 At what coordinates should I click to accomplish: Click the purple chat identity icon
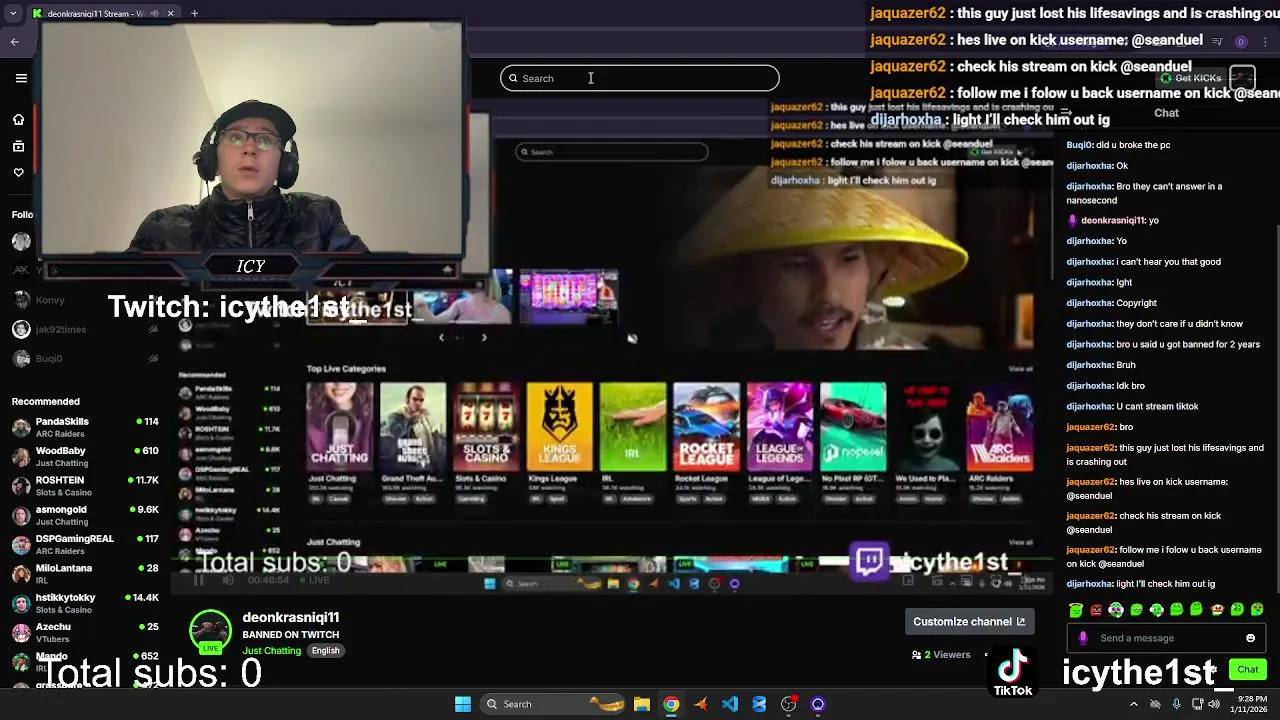(x=1083, y=638)
